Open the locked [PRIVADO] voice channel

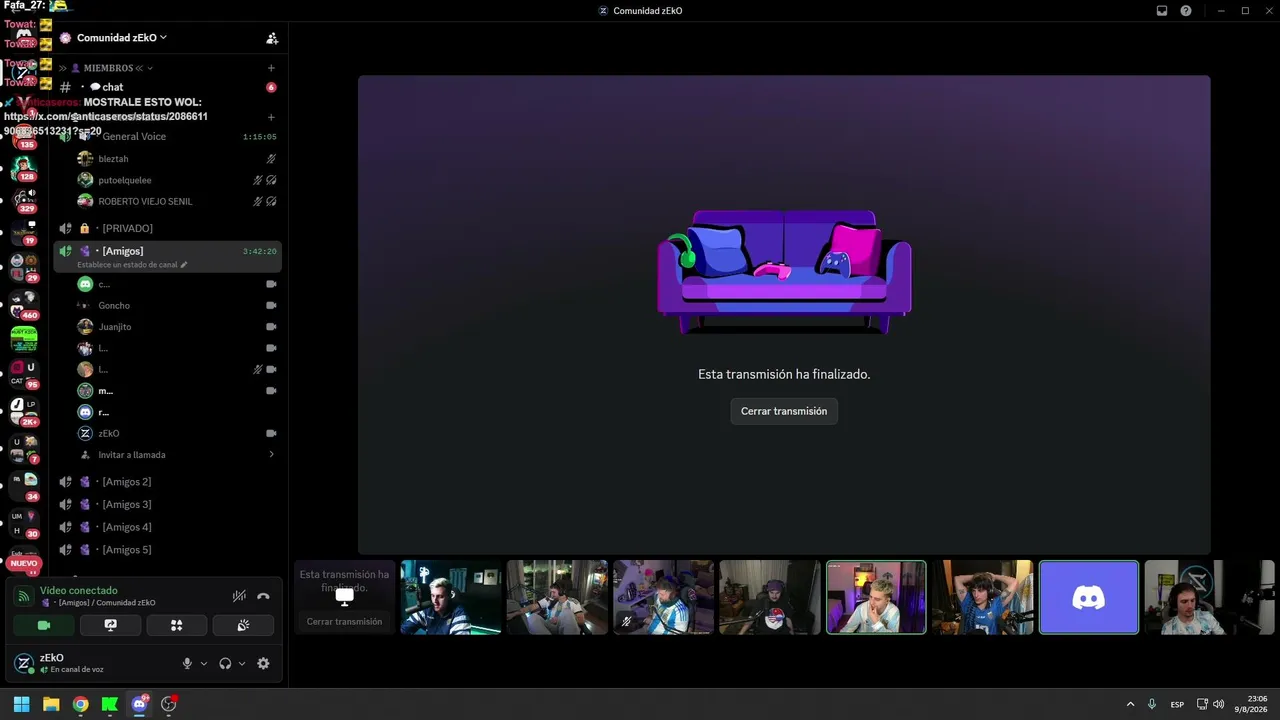click(x=167, y=228)
